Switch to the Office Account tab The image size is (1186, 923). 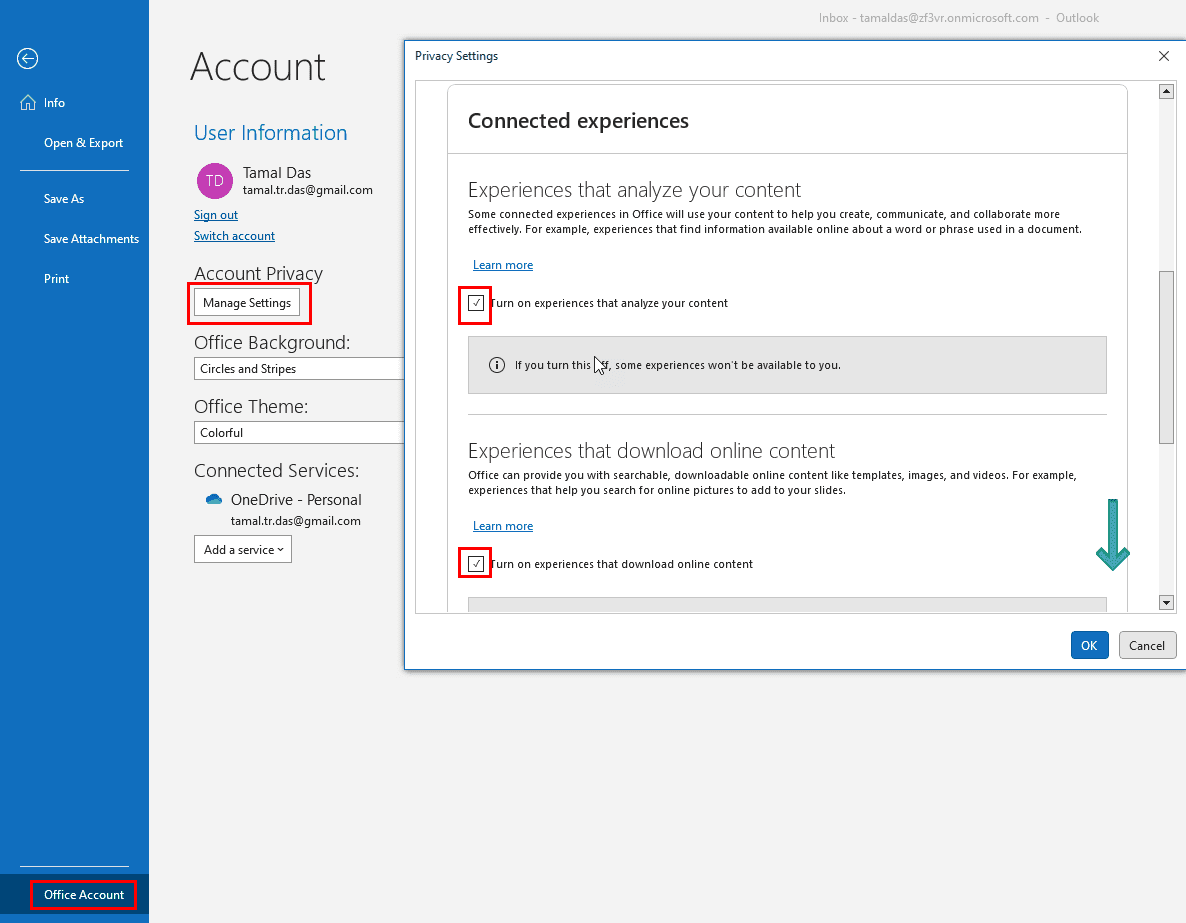83,894
